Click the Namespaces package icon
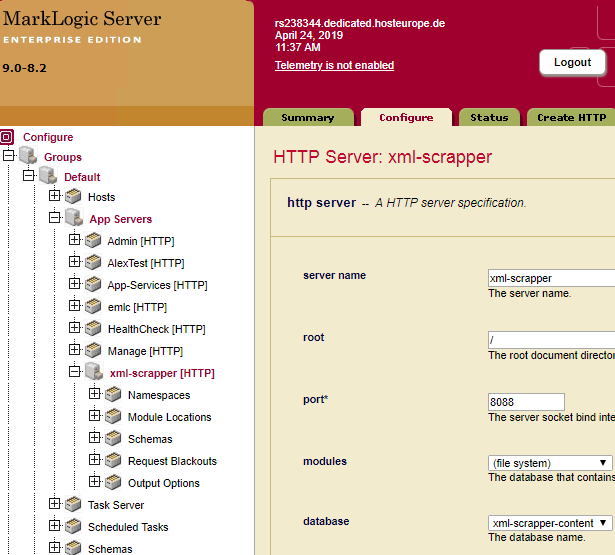 coord(113,394)
